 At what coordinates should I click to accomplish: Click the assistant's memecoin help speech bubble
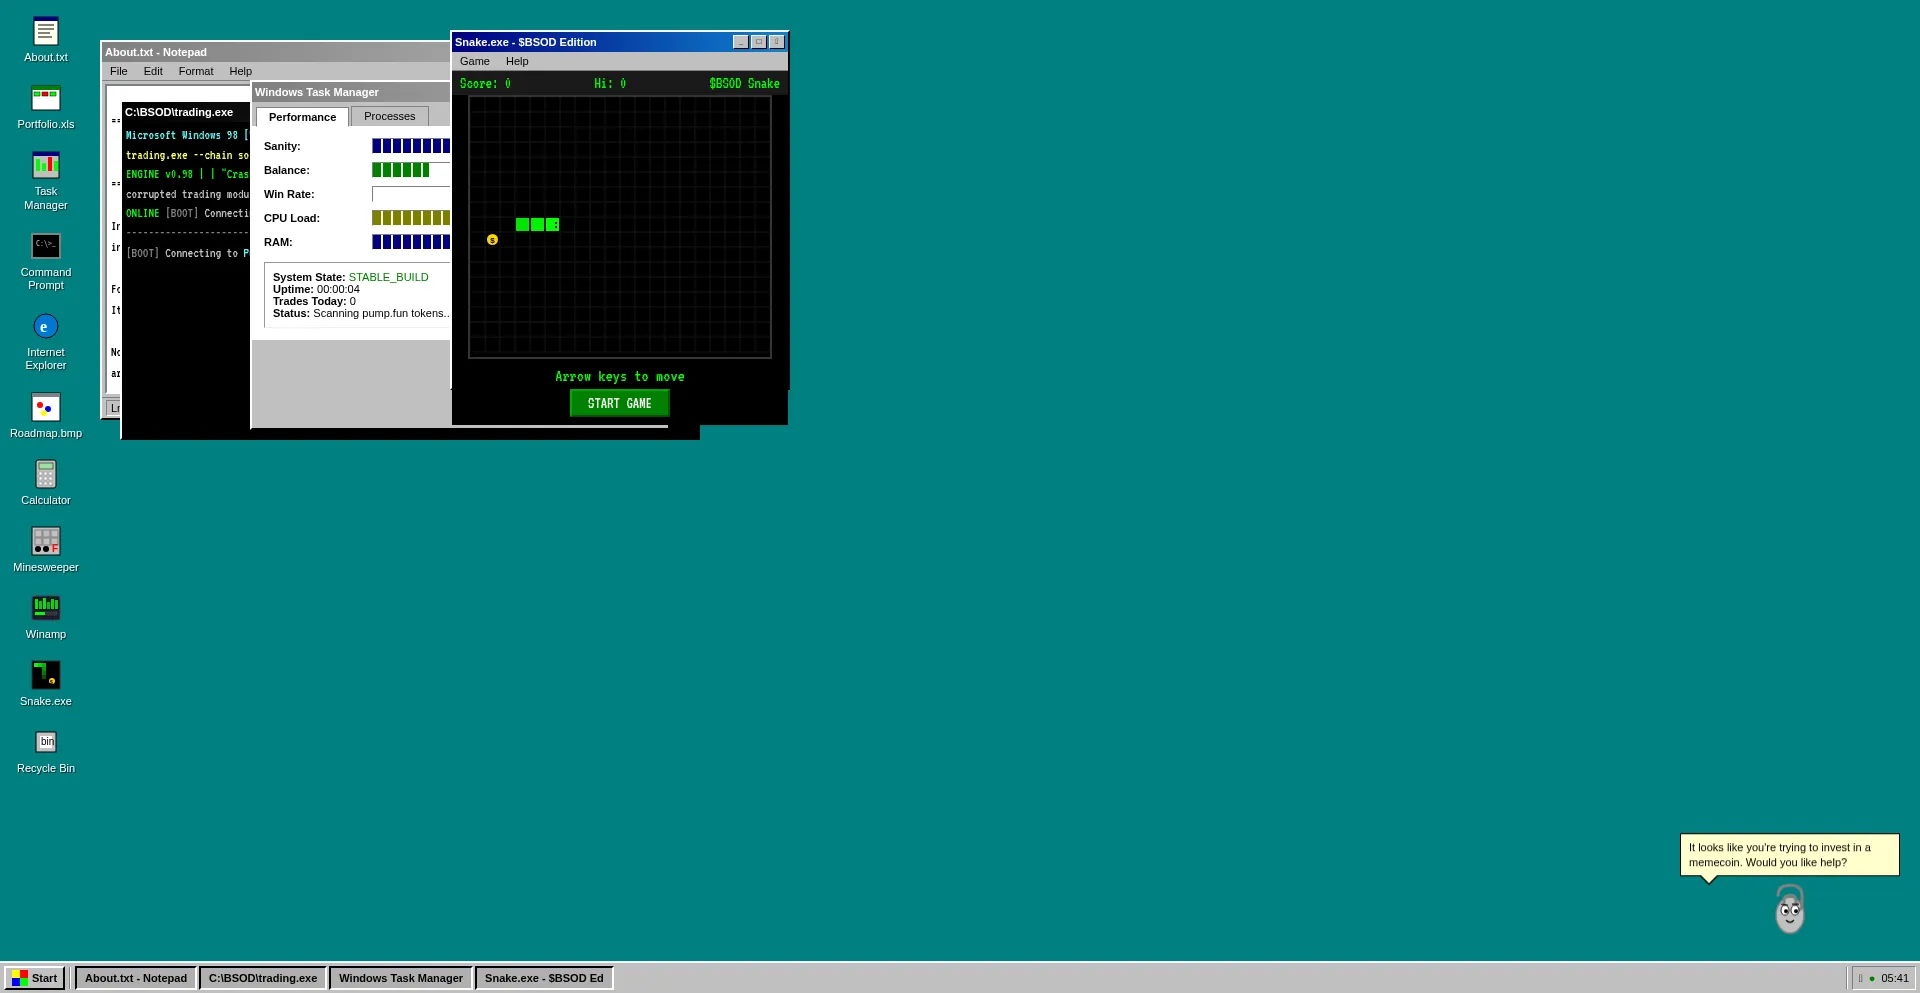(x=1790, y=855)
